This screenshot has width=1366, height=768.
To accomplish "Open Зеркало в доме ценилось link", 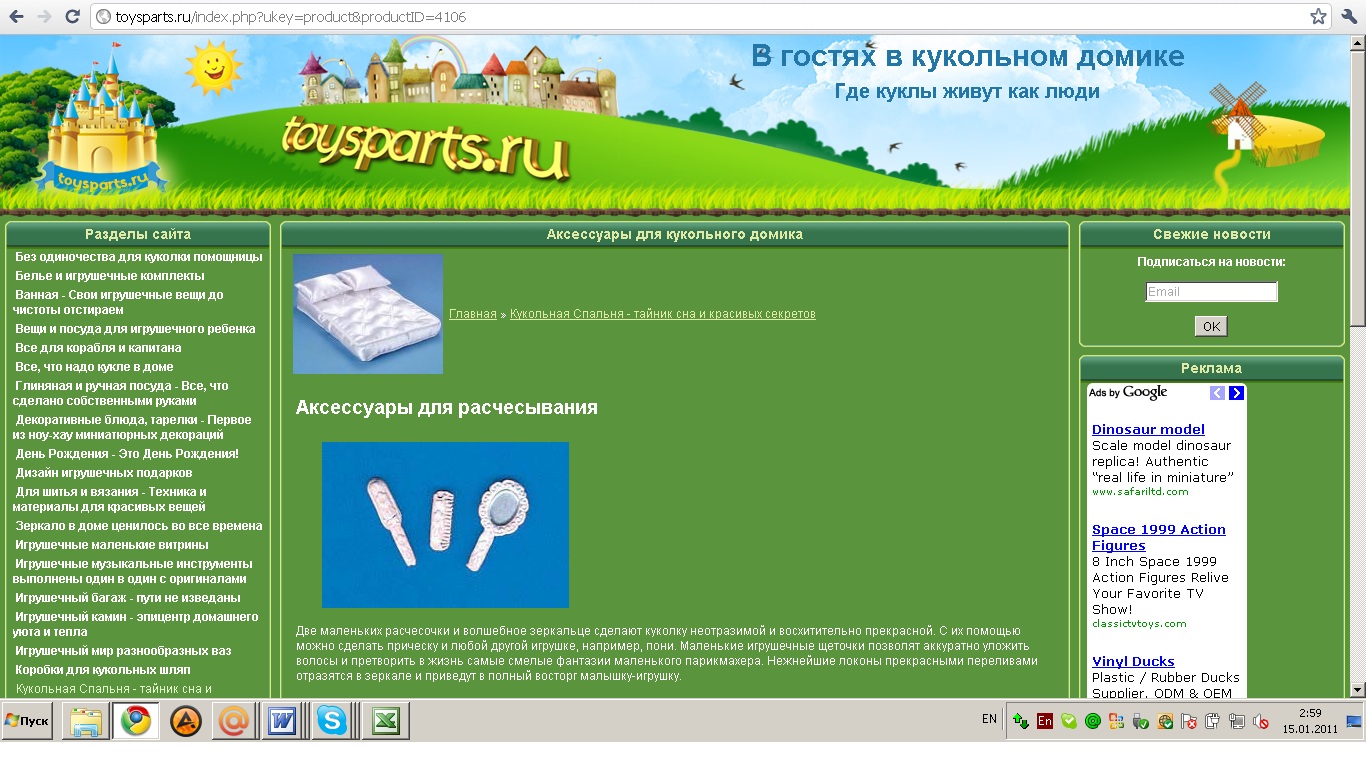I will (x=139, y=526).
